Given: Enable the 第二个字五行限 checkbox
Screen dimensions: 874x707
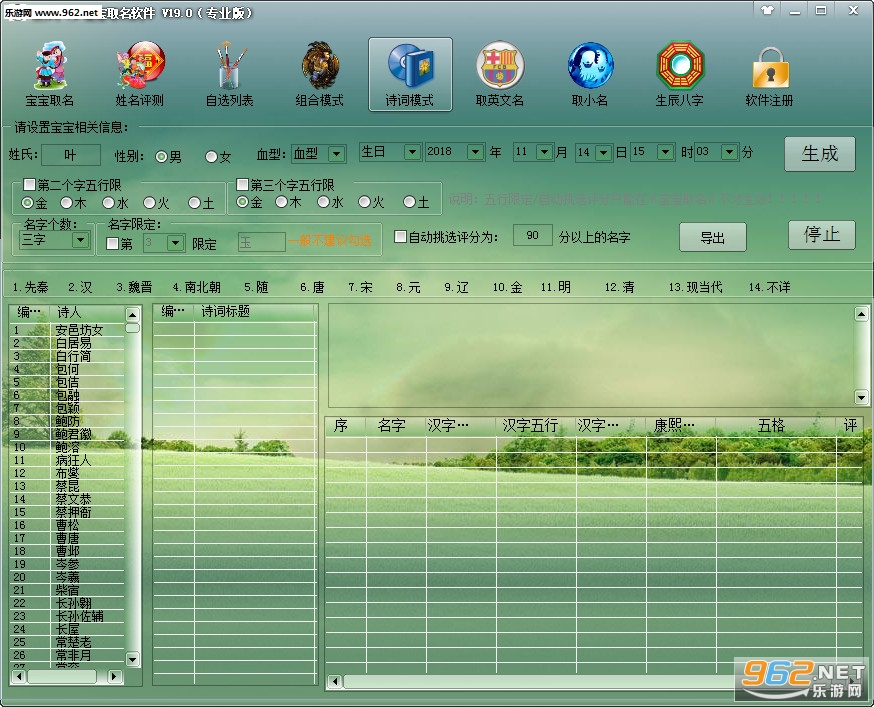Looking at the screenshot, I should coord(30,184).
